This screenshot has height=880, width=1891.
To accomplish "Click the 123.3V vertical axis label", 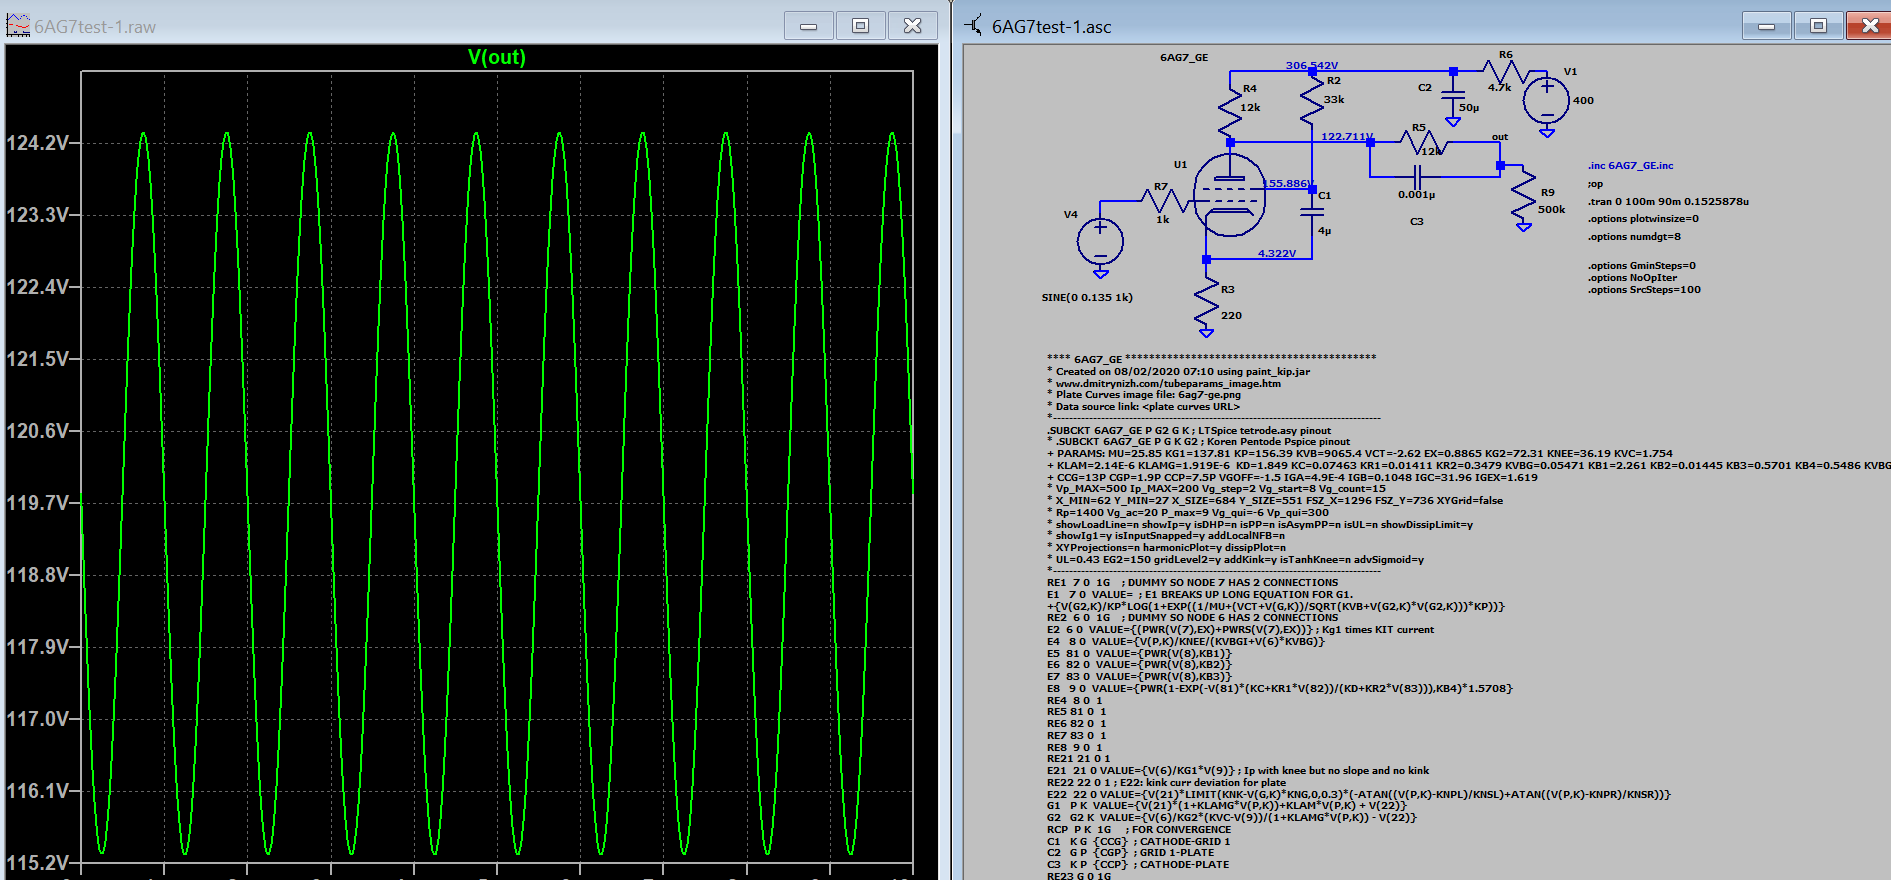I will point(37,215).
